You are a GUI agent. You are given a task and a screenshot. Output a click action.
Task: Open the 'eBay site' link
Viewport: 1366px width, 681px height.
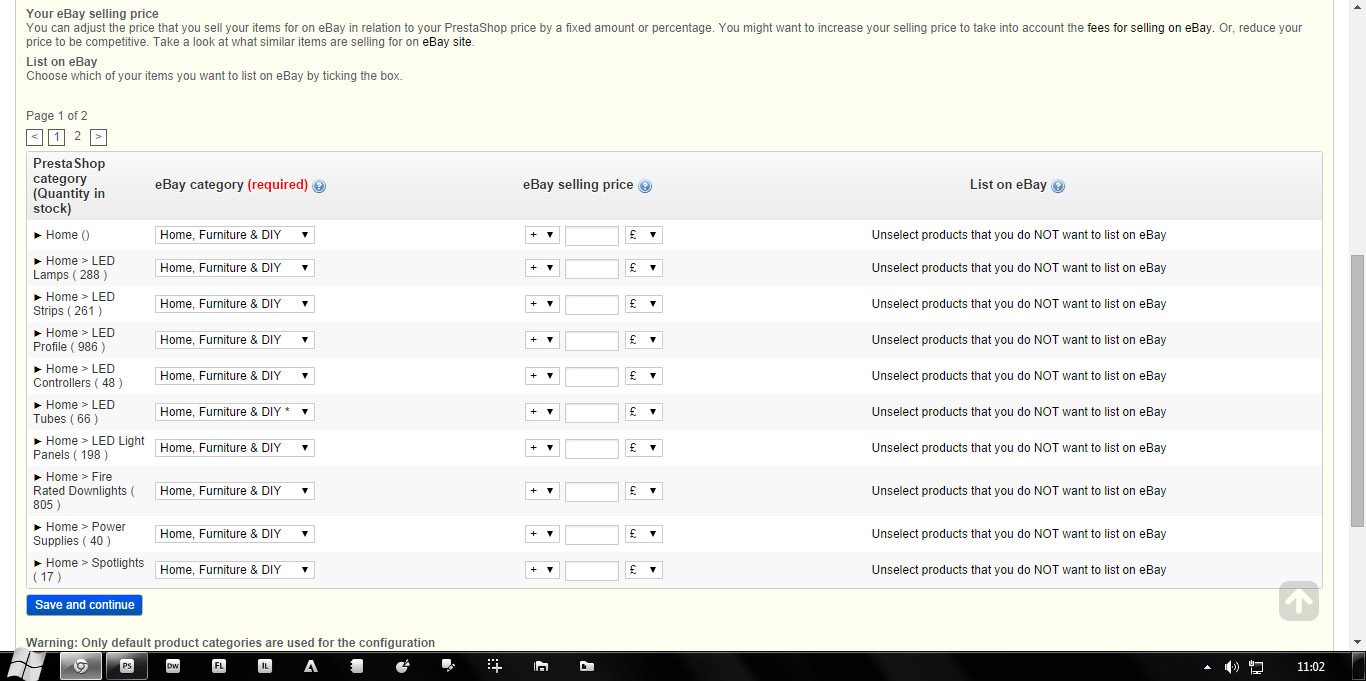click(x=447, y=42)
